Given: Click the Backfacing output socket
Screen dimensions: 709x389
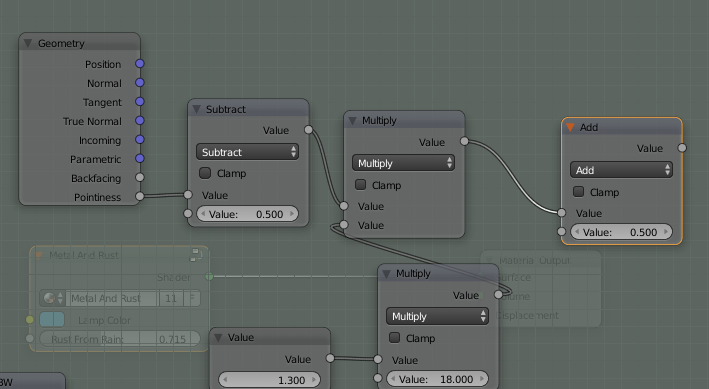Looking at the screenshot, I should pyautogui.click(x=140, y=177).
